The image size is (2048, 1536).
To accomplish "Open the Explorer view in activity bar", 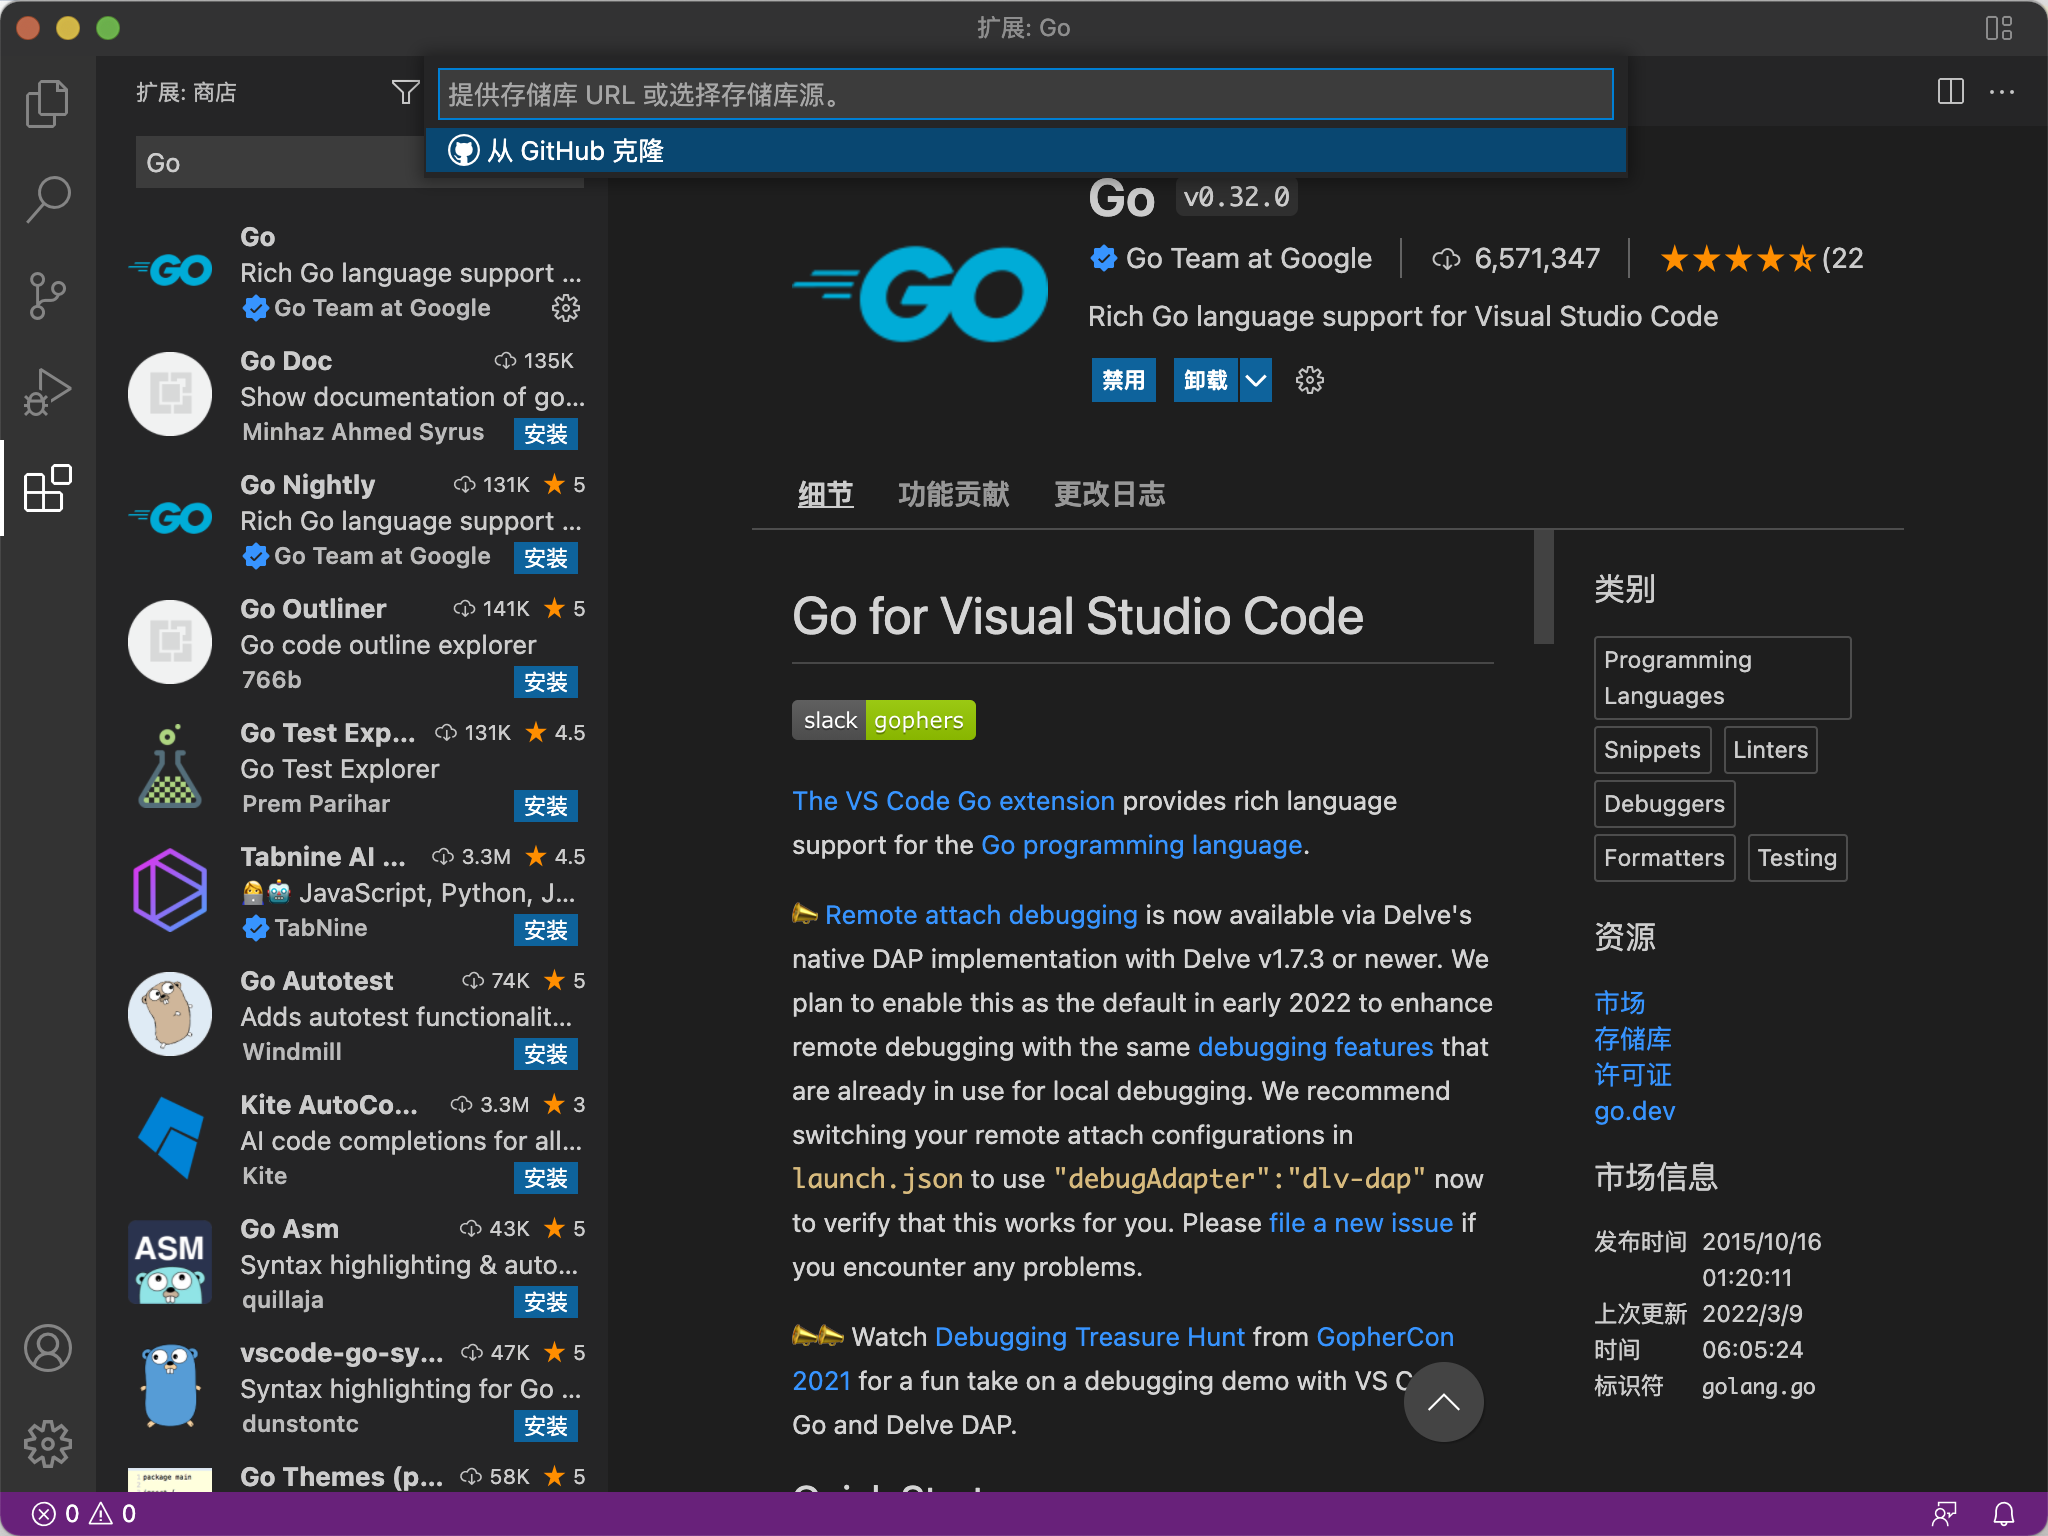I will (x=47, y=104).
